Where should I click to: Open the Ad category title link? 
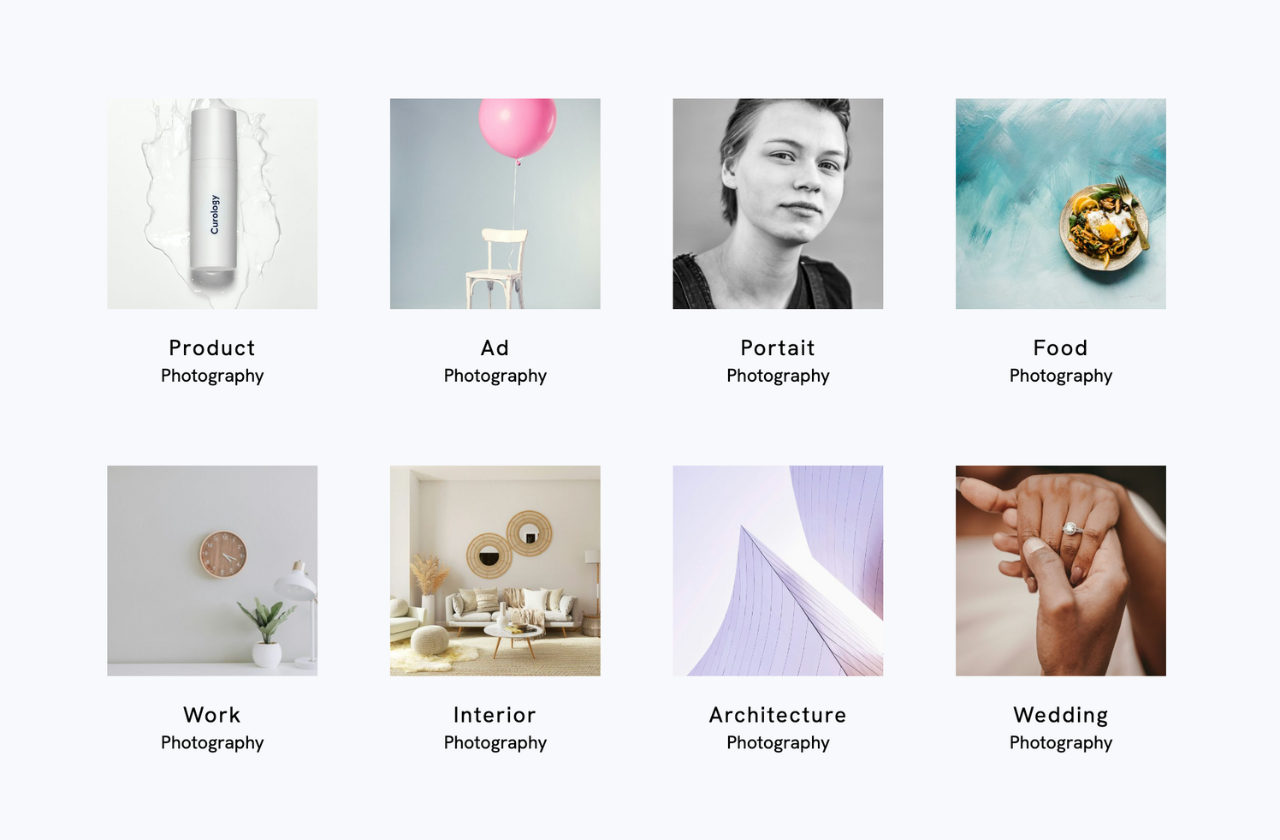(x=495, y=348)
